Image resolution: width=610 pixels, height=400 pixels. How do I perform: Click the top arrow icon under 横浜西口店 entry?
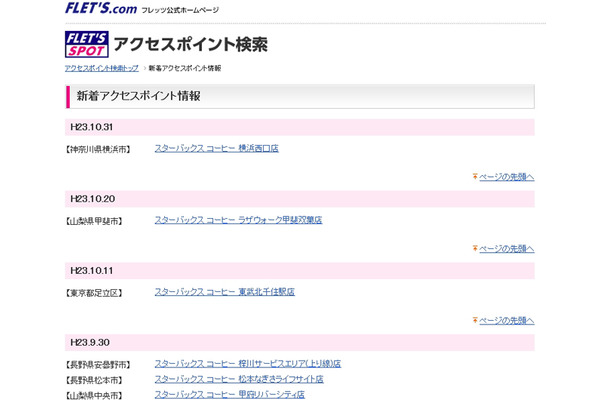point(475,176)
